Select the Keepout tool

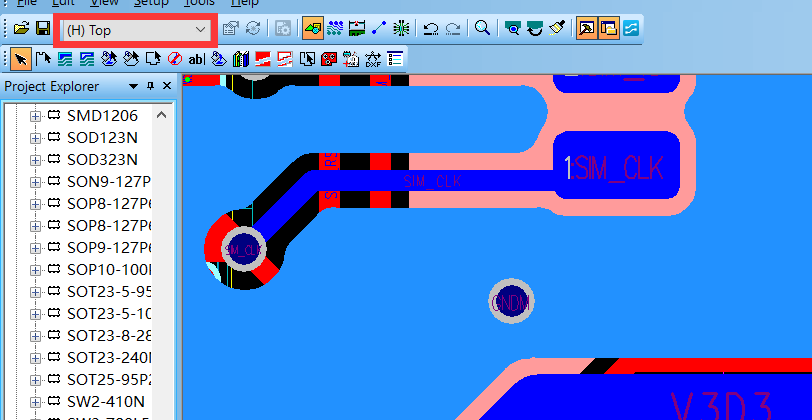coord(175,59)
